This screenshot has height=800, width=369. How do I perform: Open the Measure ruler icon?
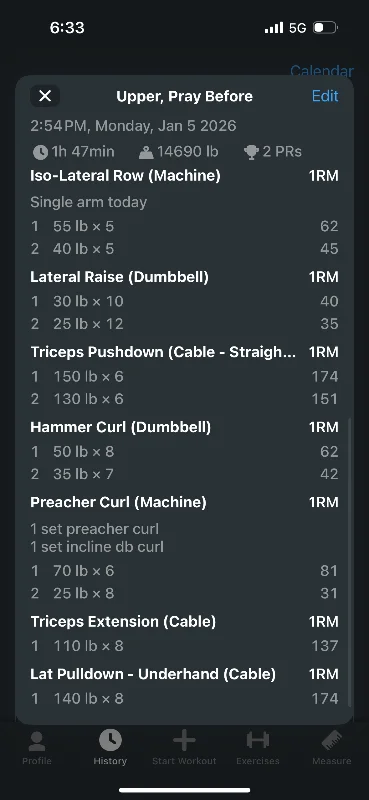pos(332,741)
